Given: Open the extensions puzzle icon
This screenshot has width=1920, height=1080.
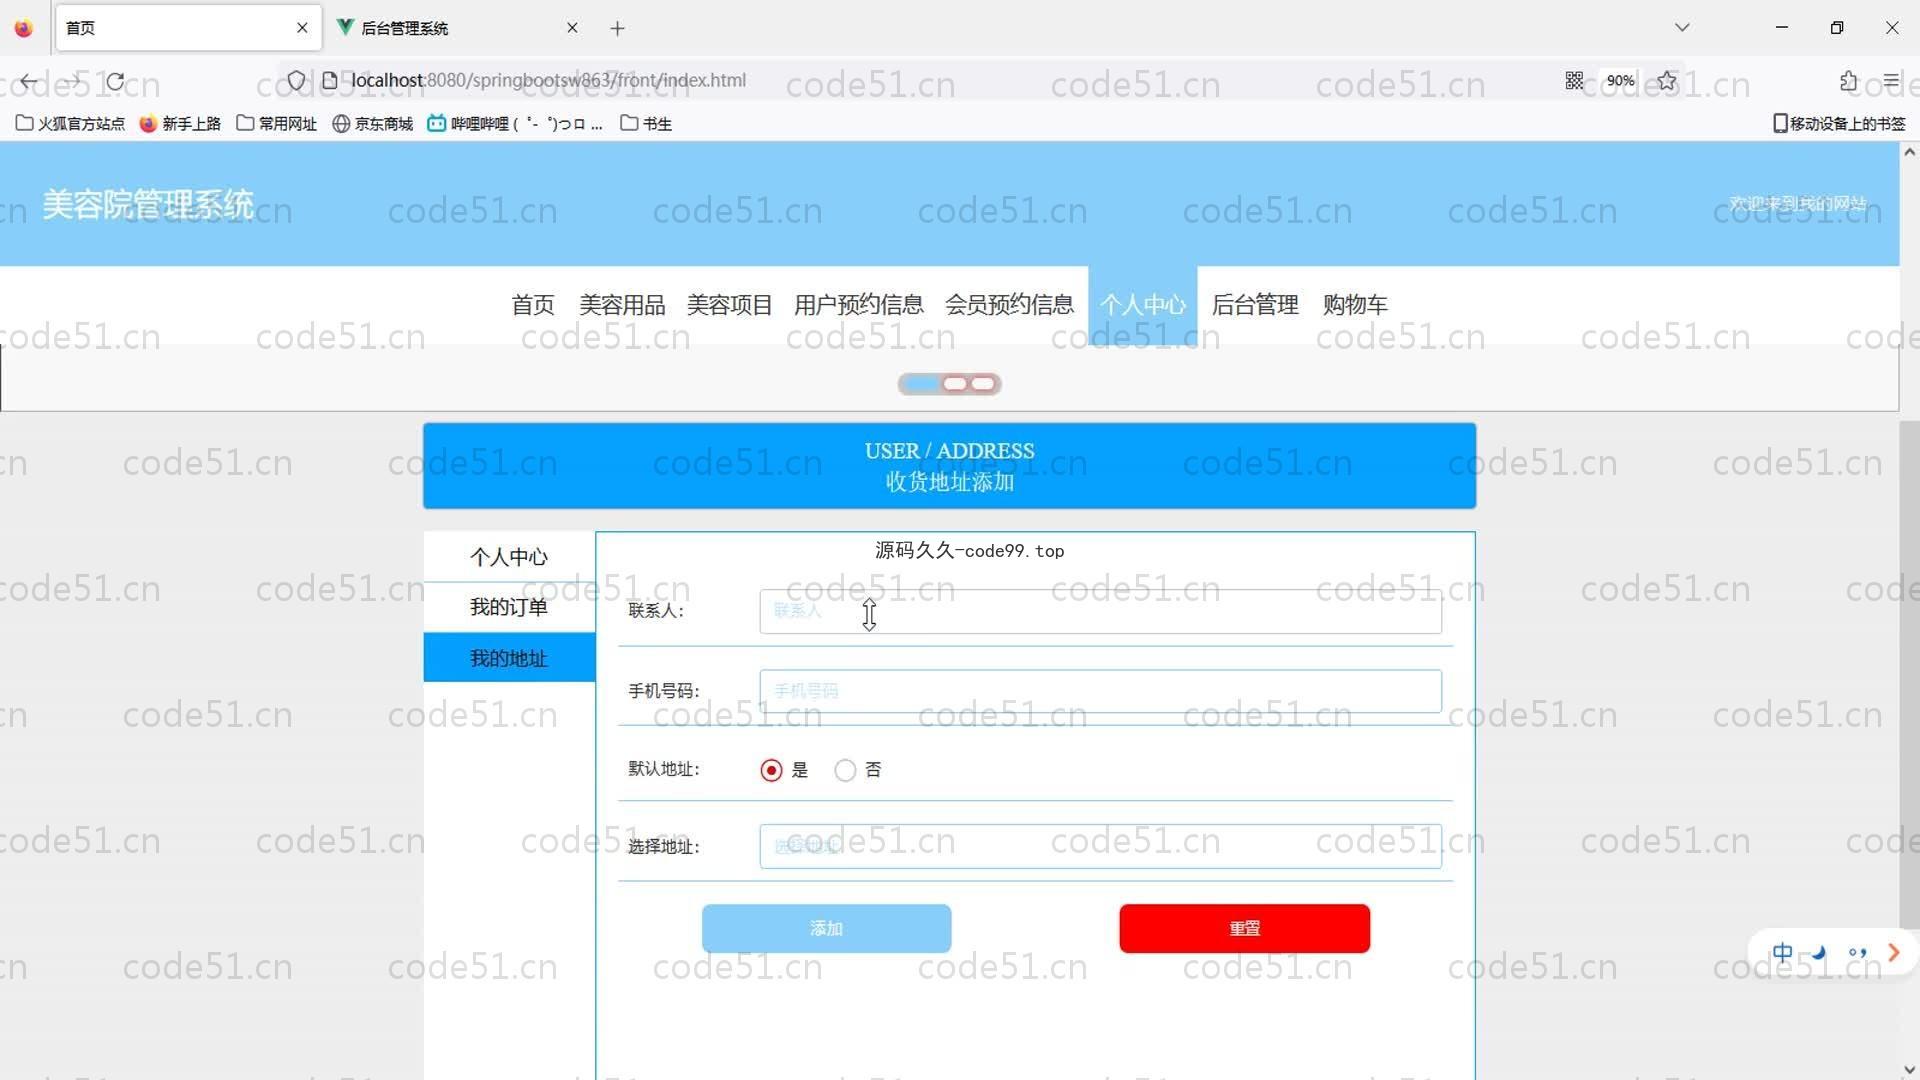Looking at the screenshot, I should tap(1848, 80).
